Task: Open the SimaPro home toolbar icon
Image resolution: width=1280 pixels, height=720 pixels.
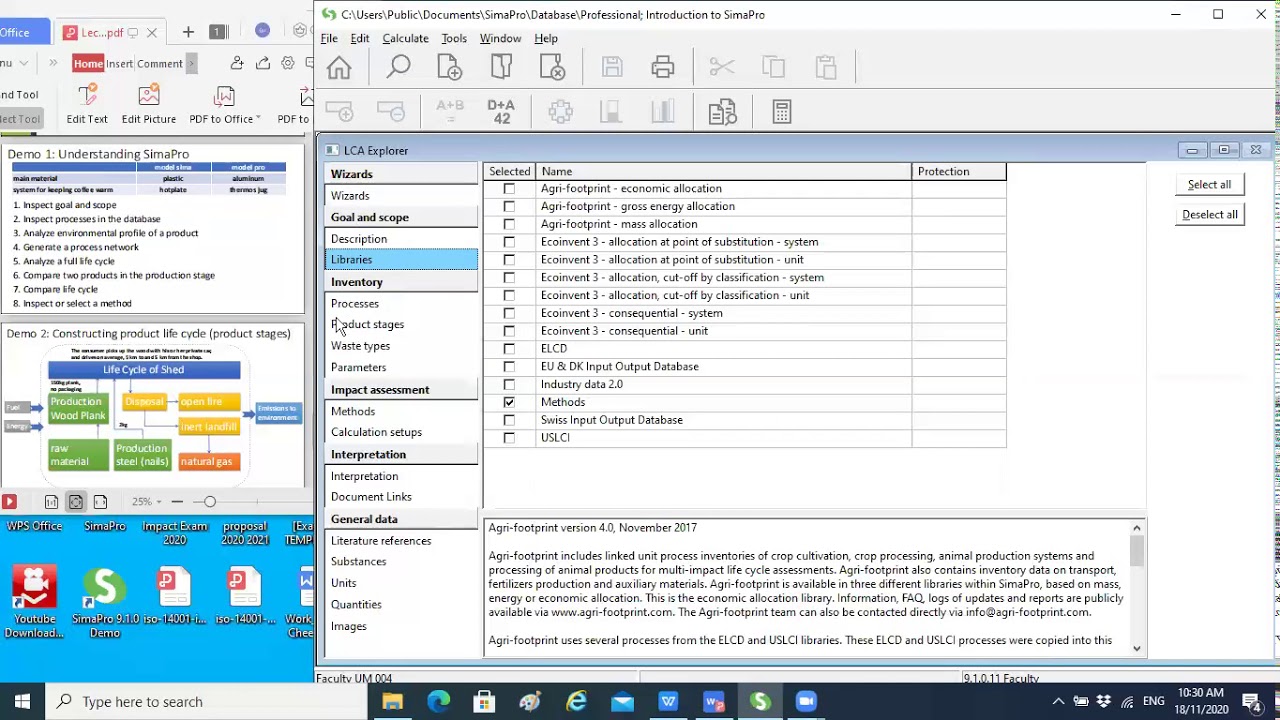Action: point(339,67)
